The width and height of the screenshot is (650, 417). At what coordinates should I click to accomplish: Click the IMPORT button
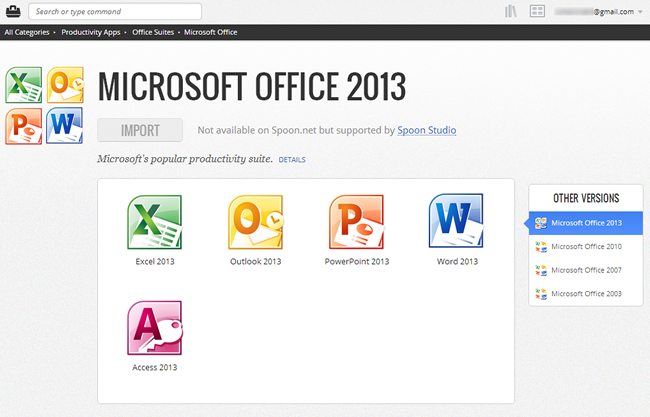point(140,130)
